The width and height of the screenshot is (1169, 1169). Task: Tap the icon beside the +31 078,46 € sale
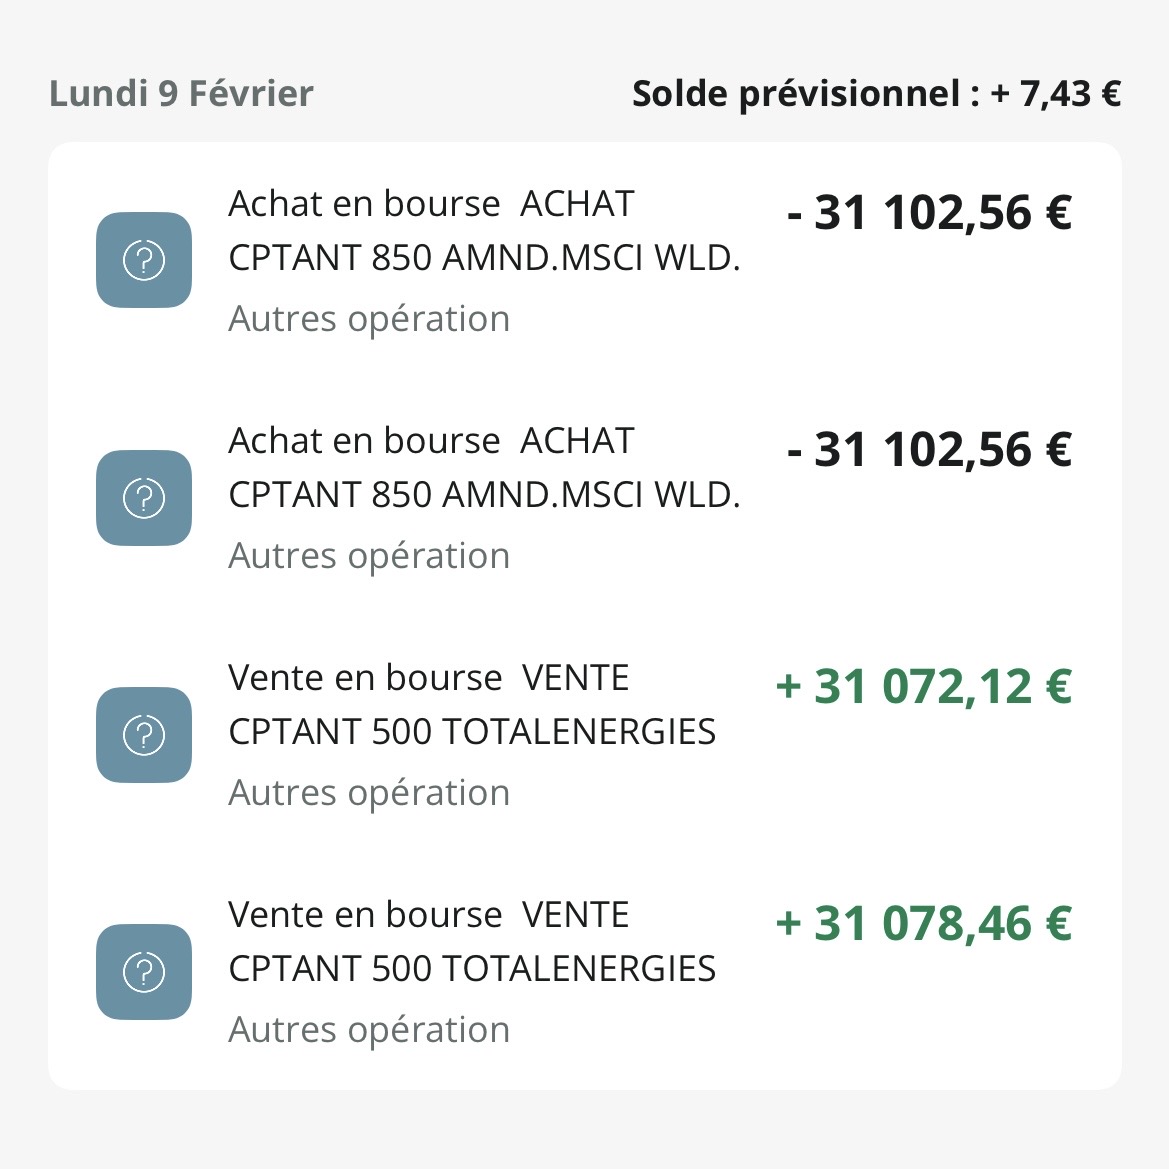[x=143, y=971]
